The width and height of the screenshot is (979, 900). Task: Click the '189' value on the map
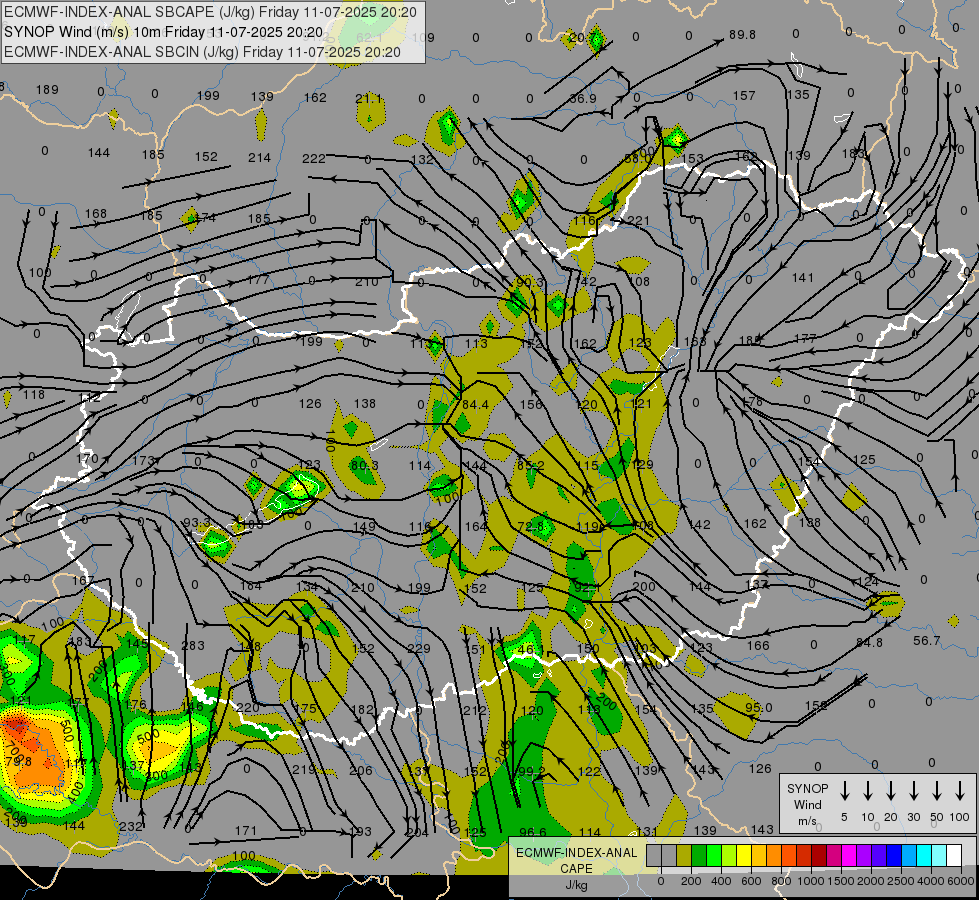(47, 90)
